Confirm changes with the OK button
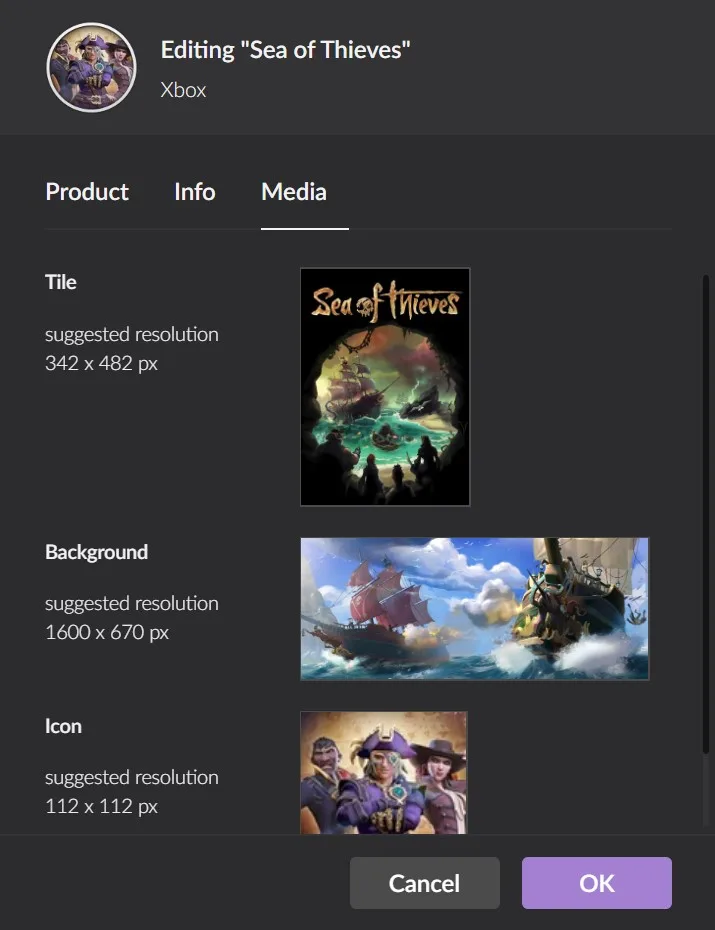This screenshot has height=930, width=715. (596, 883)
